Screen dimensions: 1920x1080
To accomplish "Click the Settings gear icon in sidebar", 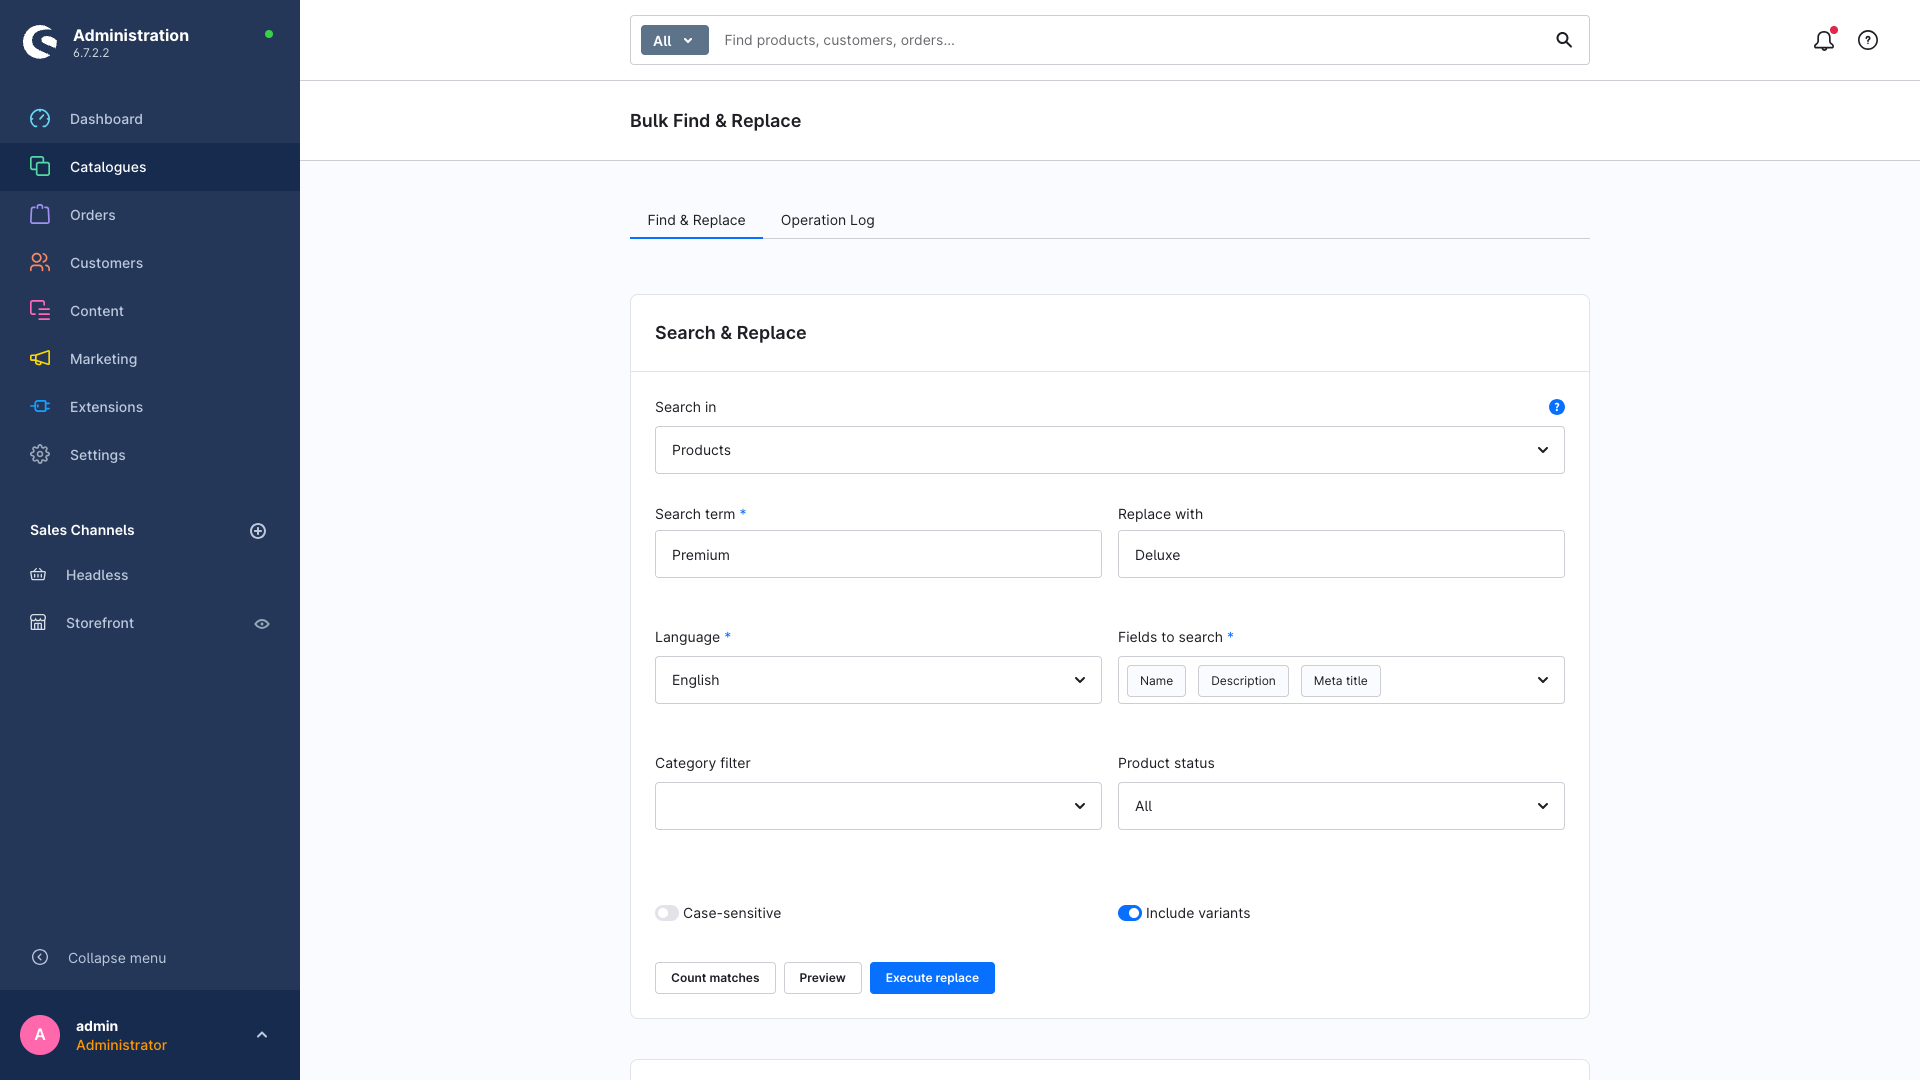I will click(x=40, y=455).
